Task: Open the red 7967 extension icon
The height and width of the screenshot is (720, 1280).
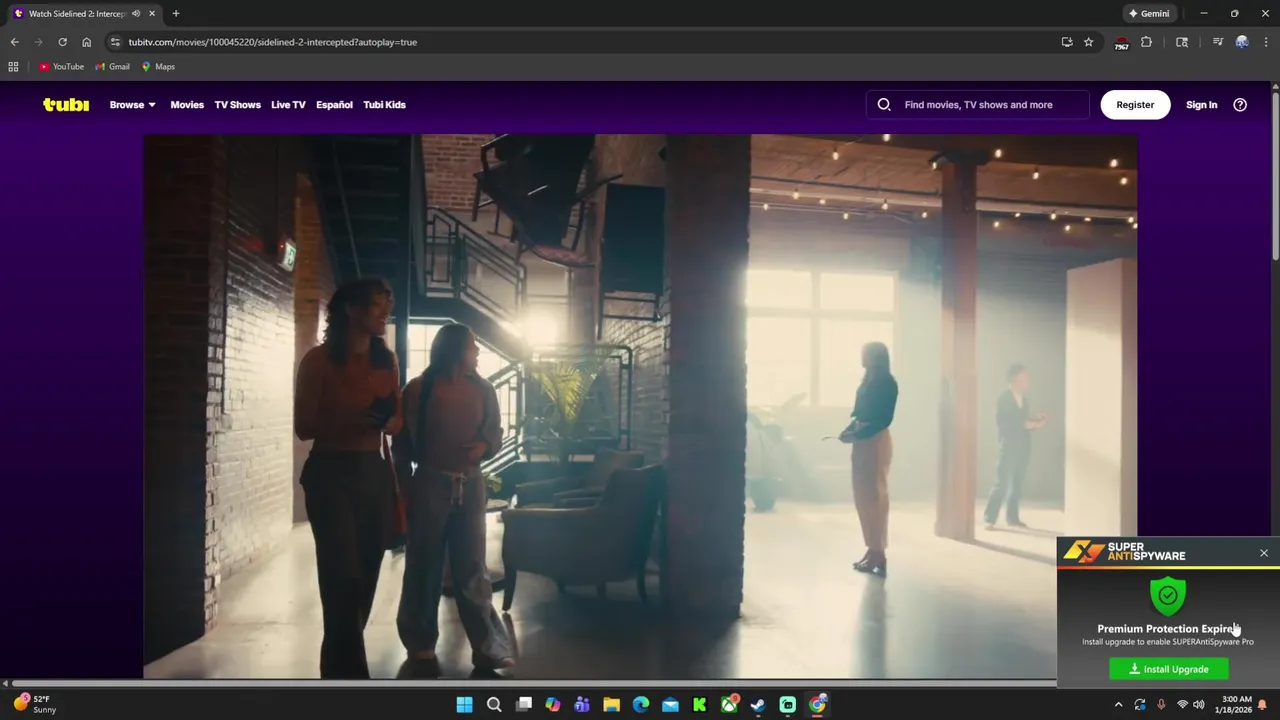Action: pos(1121,43)
